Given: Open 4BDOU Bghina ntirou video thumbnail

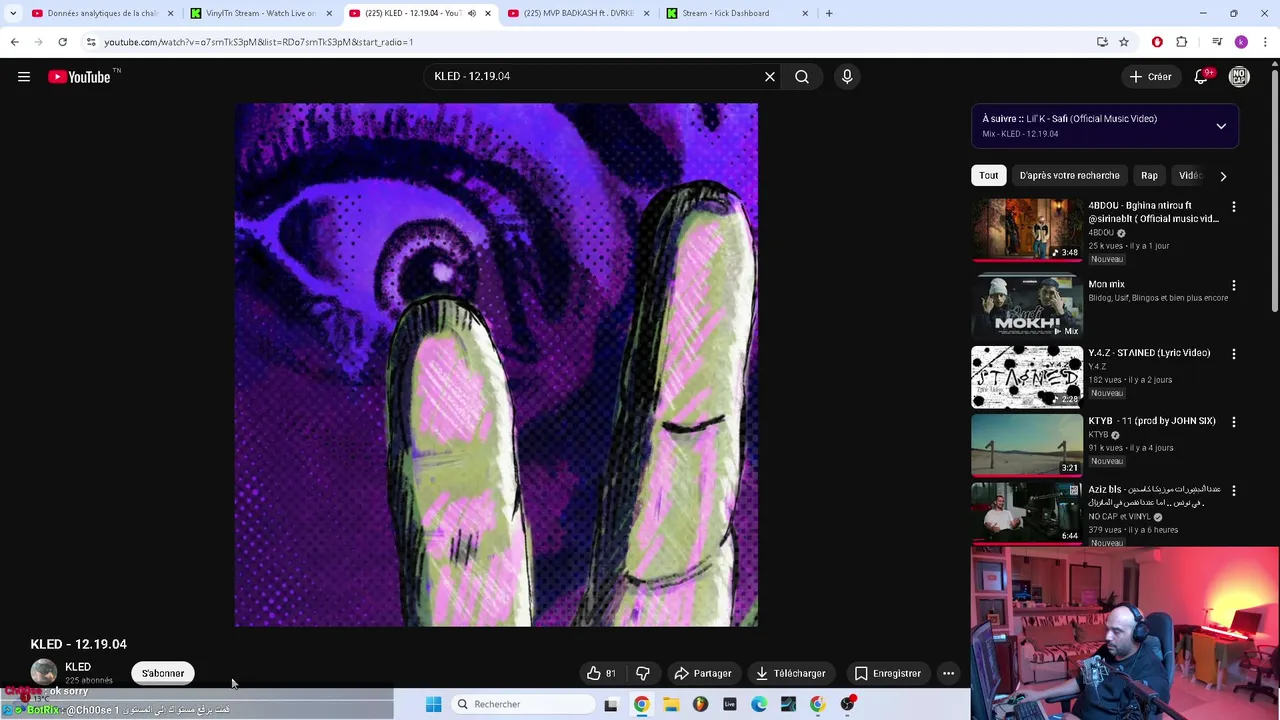Looking at the screenshot, I should 1027,230.
